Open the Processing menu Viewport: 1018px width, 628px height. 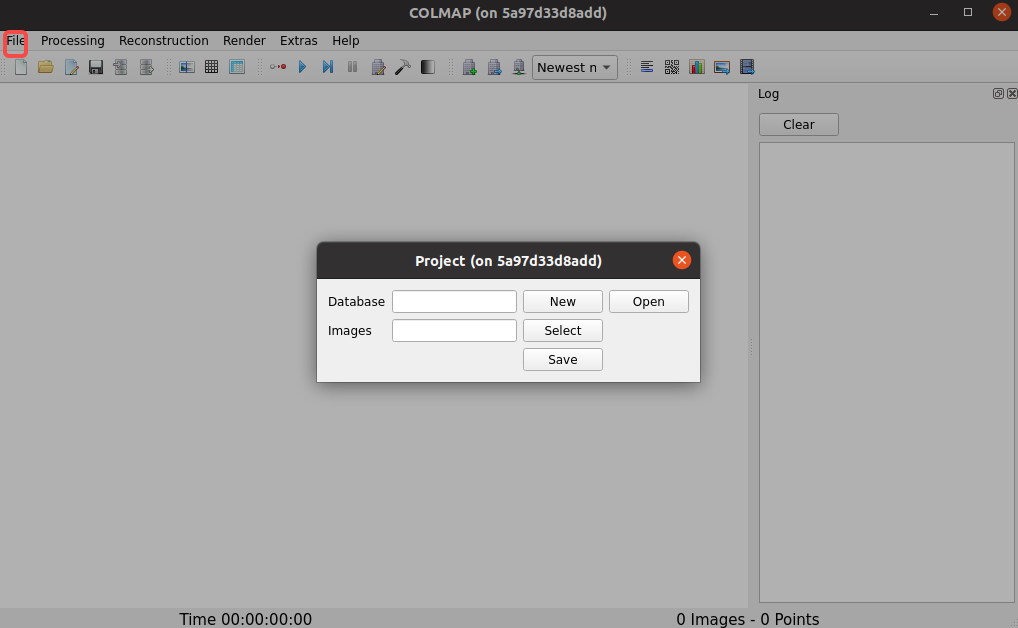tap(73, 41)
